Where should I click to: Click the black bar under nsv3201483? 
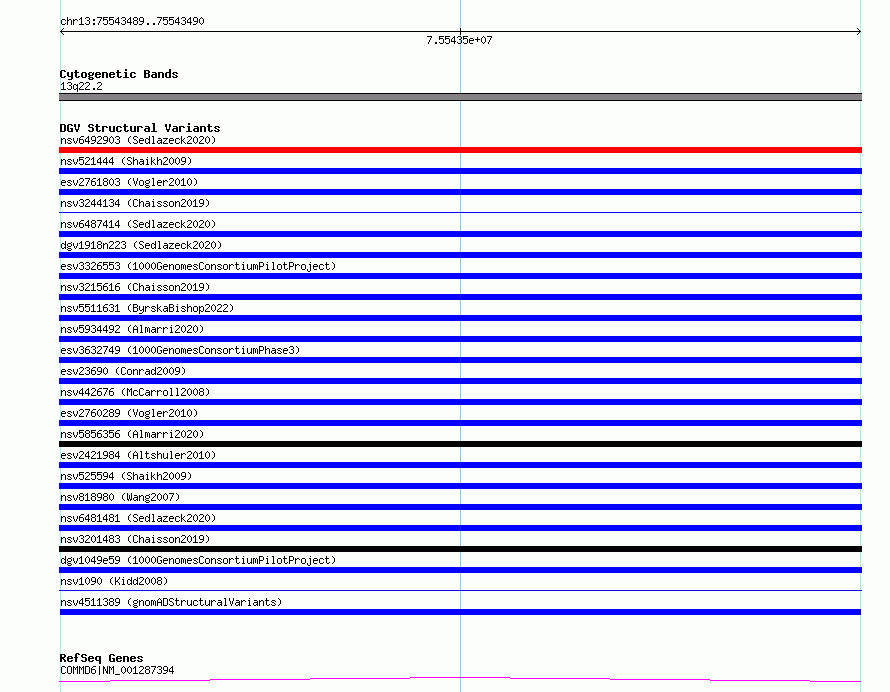pos(460,549)
